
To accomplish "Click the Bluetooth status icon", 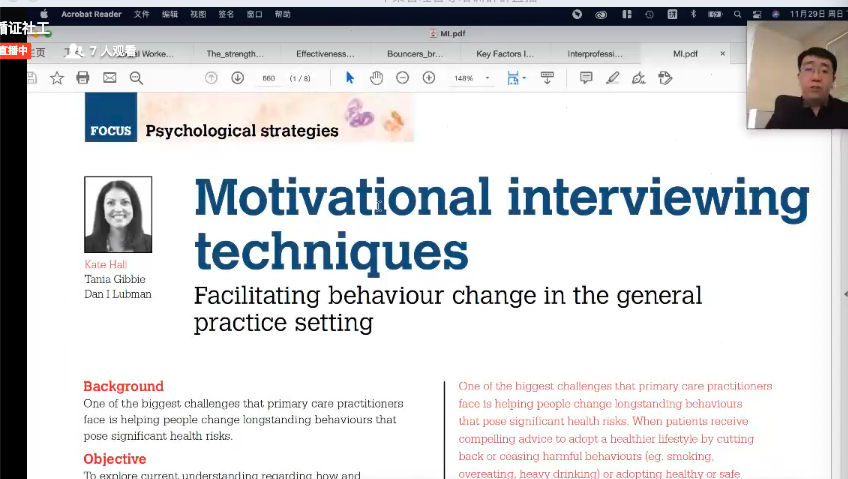I will [693, 14].
